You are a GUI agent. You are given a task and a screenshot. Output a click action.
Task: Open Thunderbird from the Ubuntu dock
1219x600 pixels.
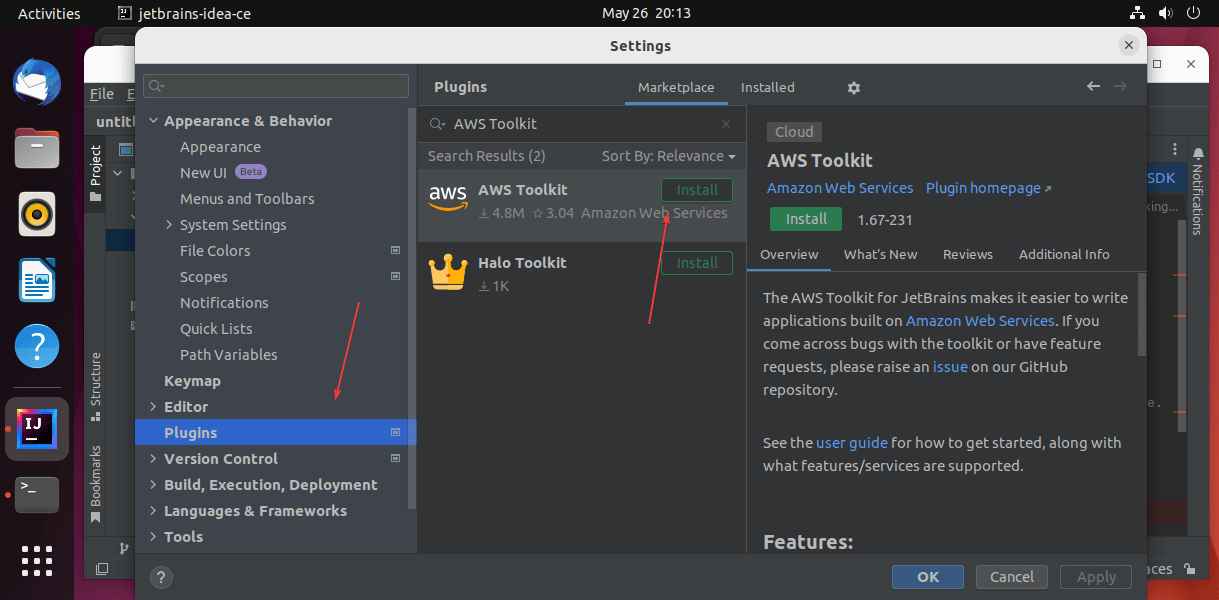click(37, 83)
